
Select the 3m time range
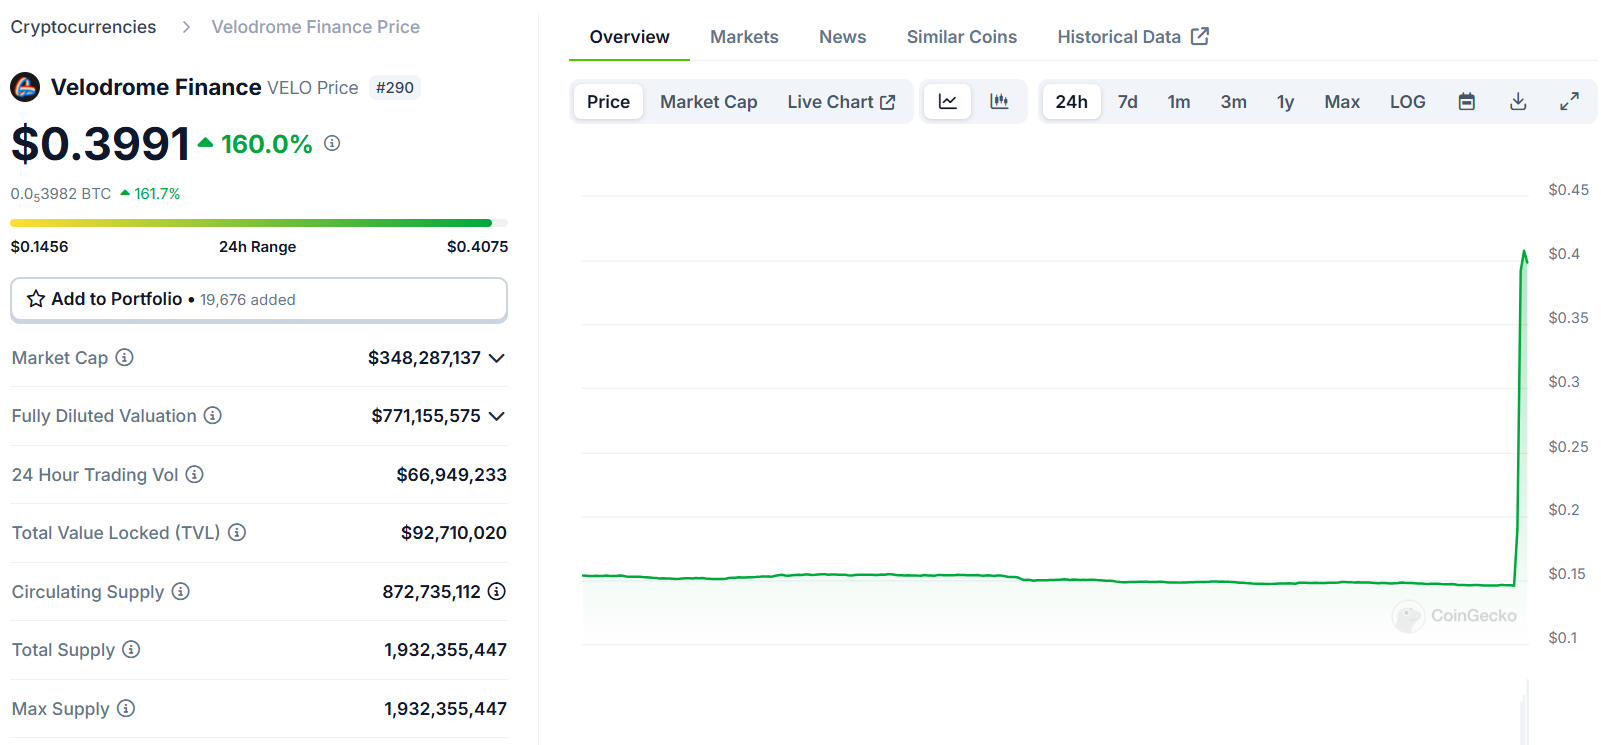1233,101
